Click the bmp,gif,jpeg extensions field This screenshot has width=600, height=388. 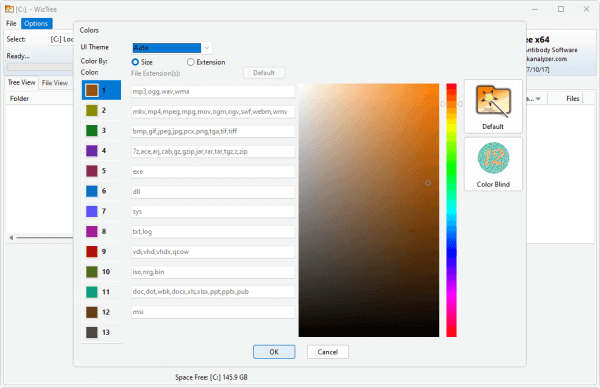213,131
